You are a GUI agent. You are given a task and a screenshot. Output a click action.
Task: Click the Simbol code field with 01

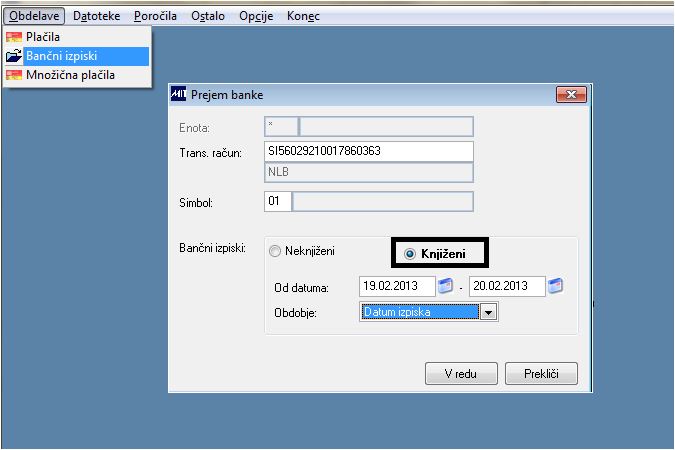click(278, 201)
